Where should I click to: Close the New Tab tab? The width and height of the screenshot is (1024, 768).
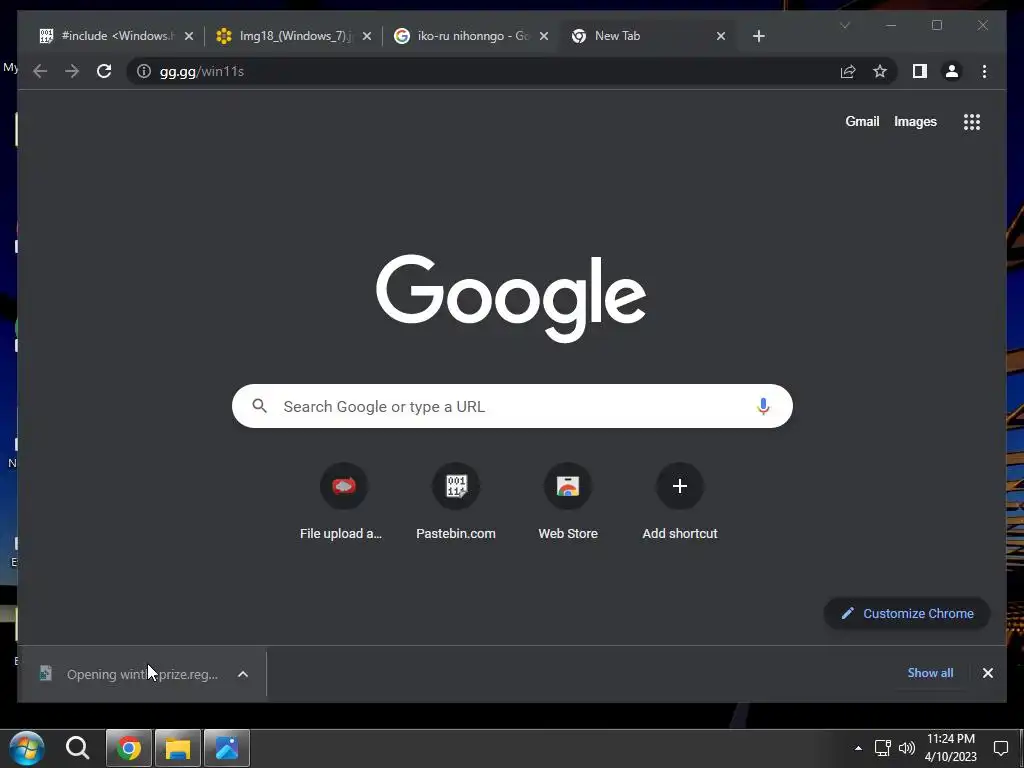[x=720, y=36]
